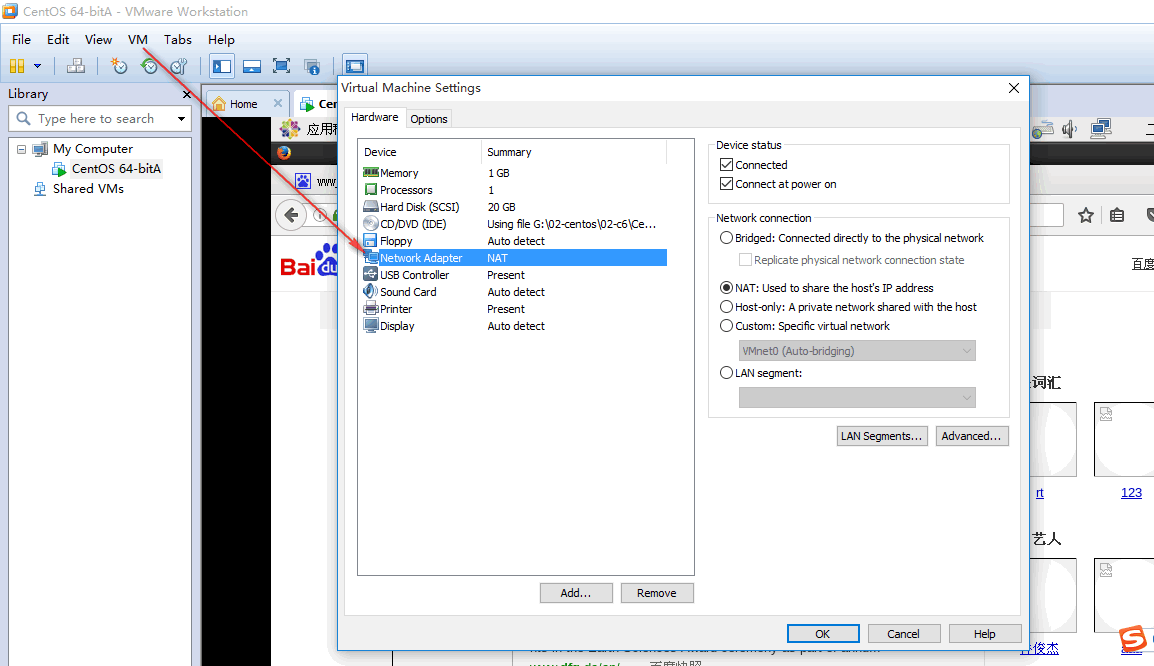The image size is (1154, 666).
Task: Open the Tabs menu
Action: (177, 40)
